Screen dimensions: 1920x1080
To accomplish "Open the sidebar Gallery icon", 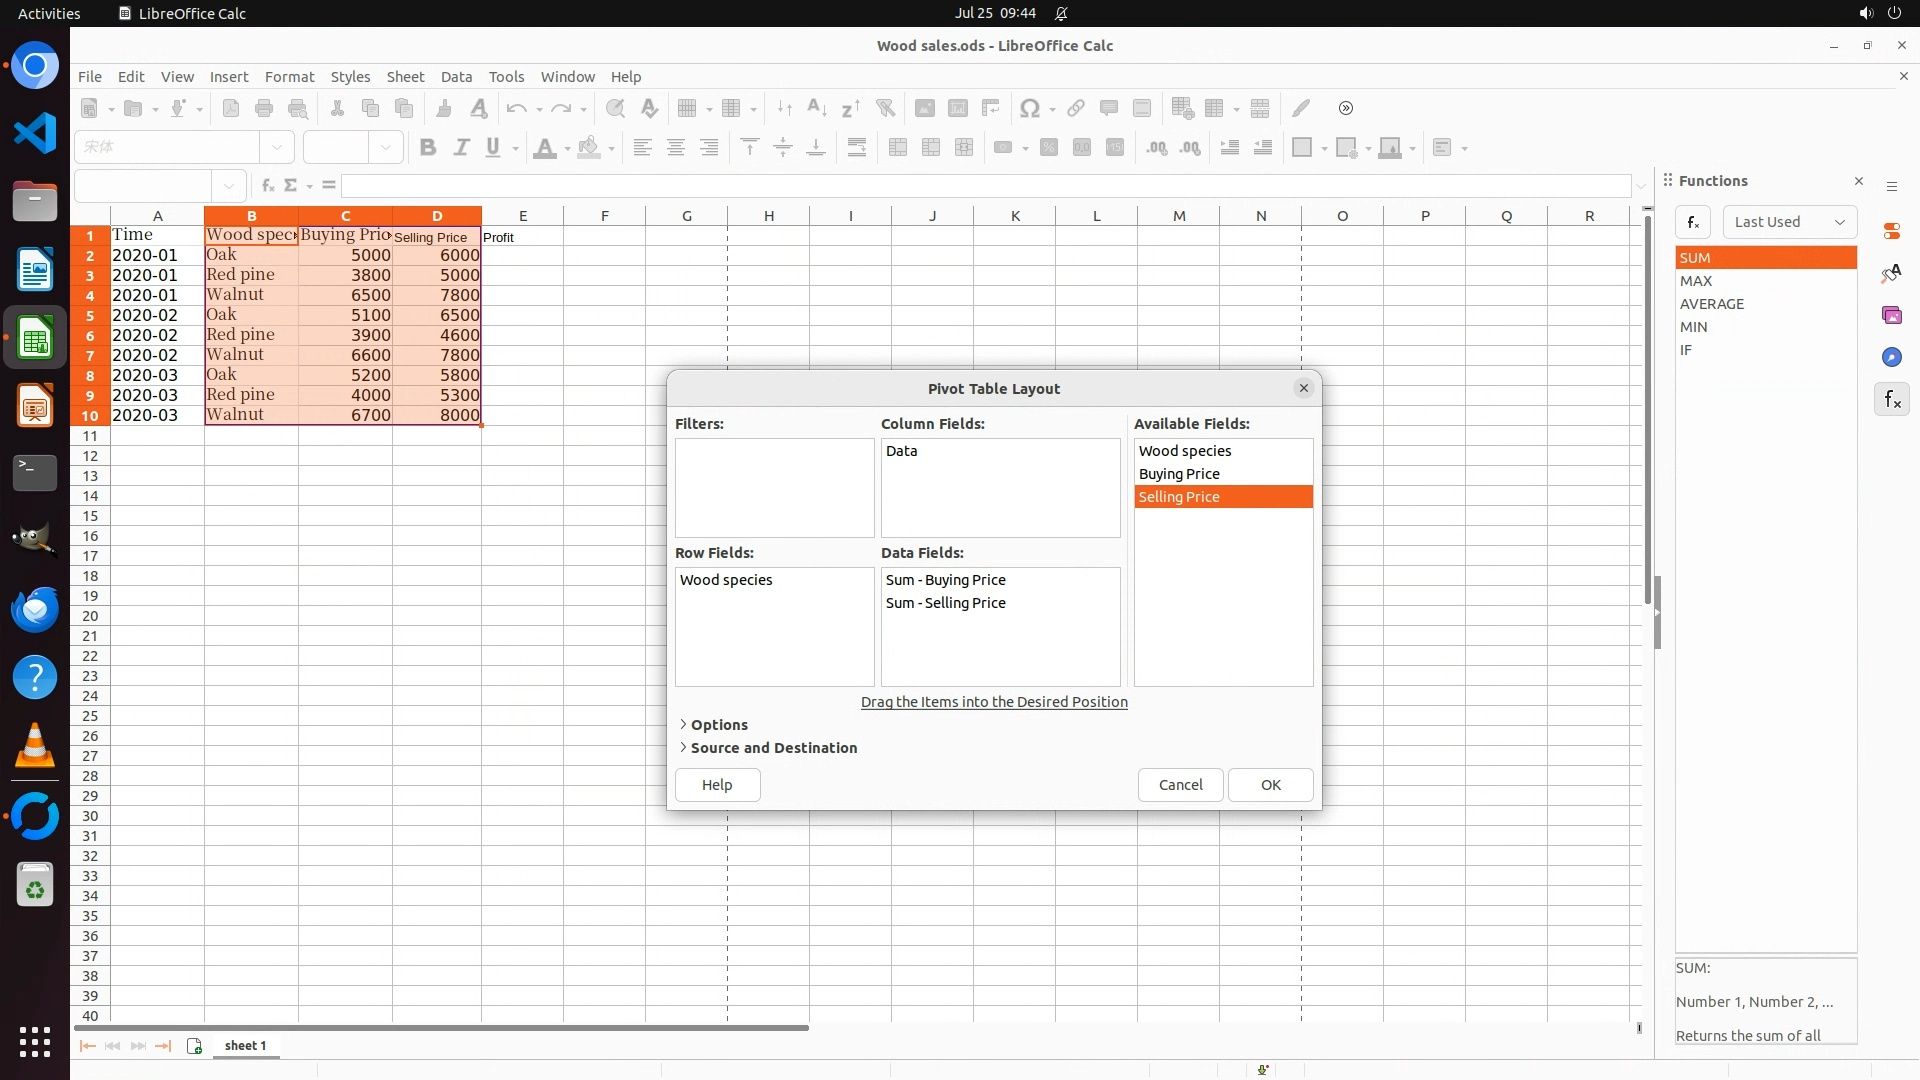I will (1891, 315).
